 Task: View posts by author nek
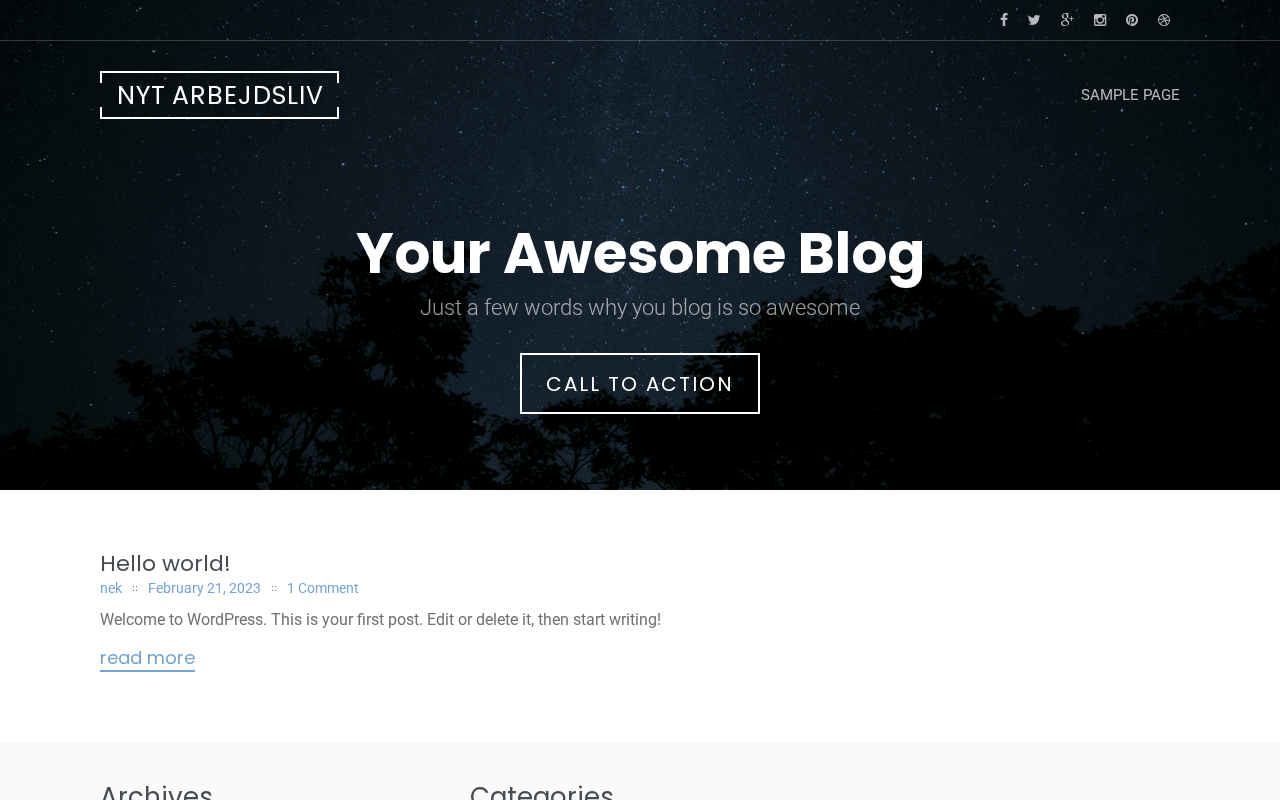click(x=111, y=588)
